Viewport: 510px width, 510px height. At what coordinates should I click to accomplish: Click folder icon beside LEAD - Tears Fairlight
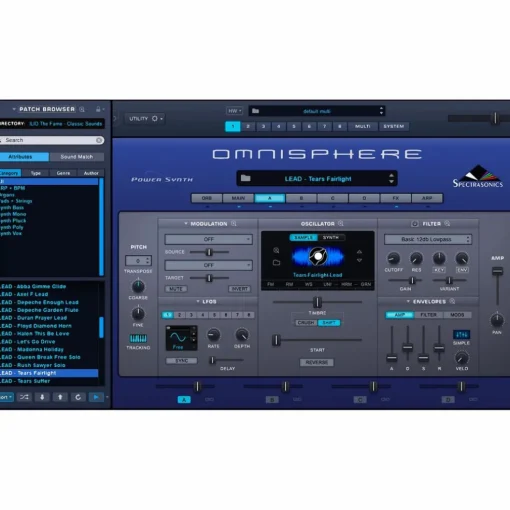(x=246, y=178)
